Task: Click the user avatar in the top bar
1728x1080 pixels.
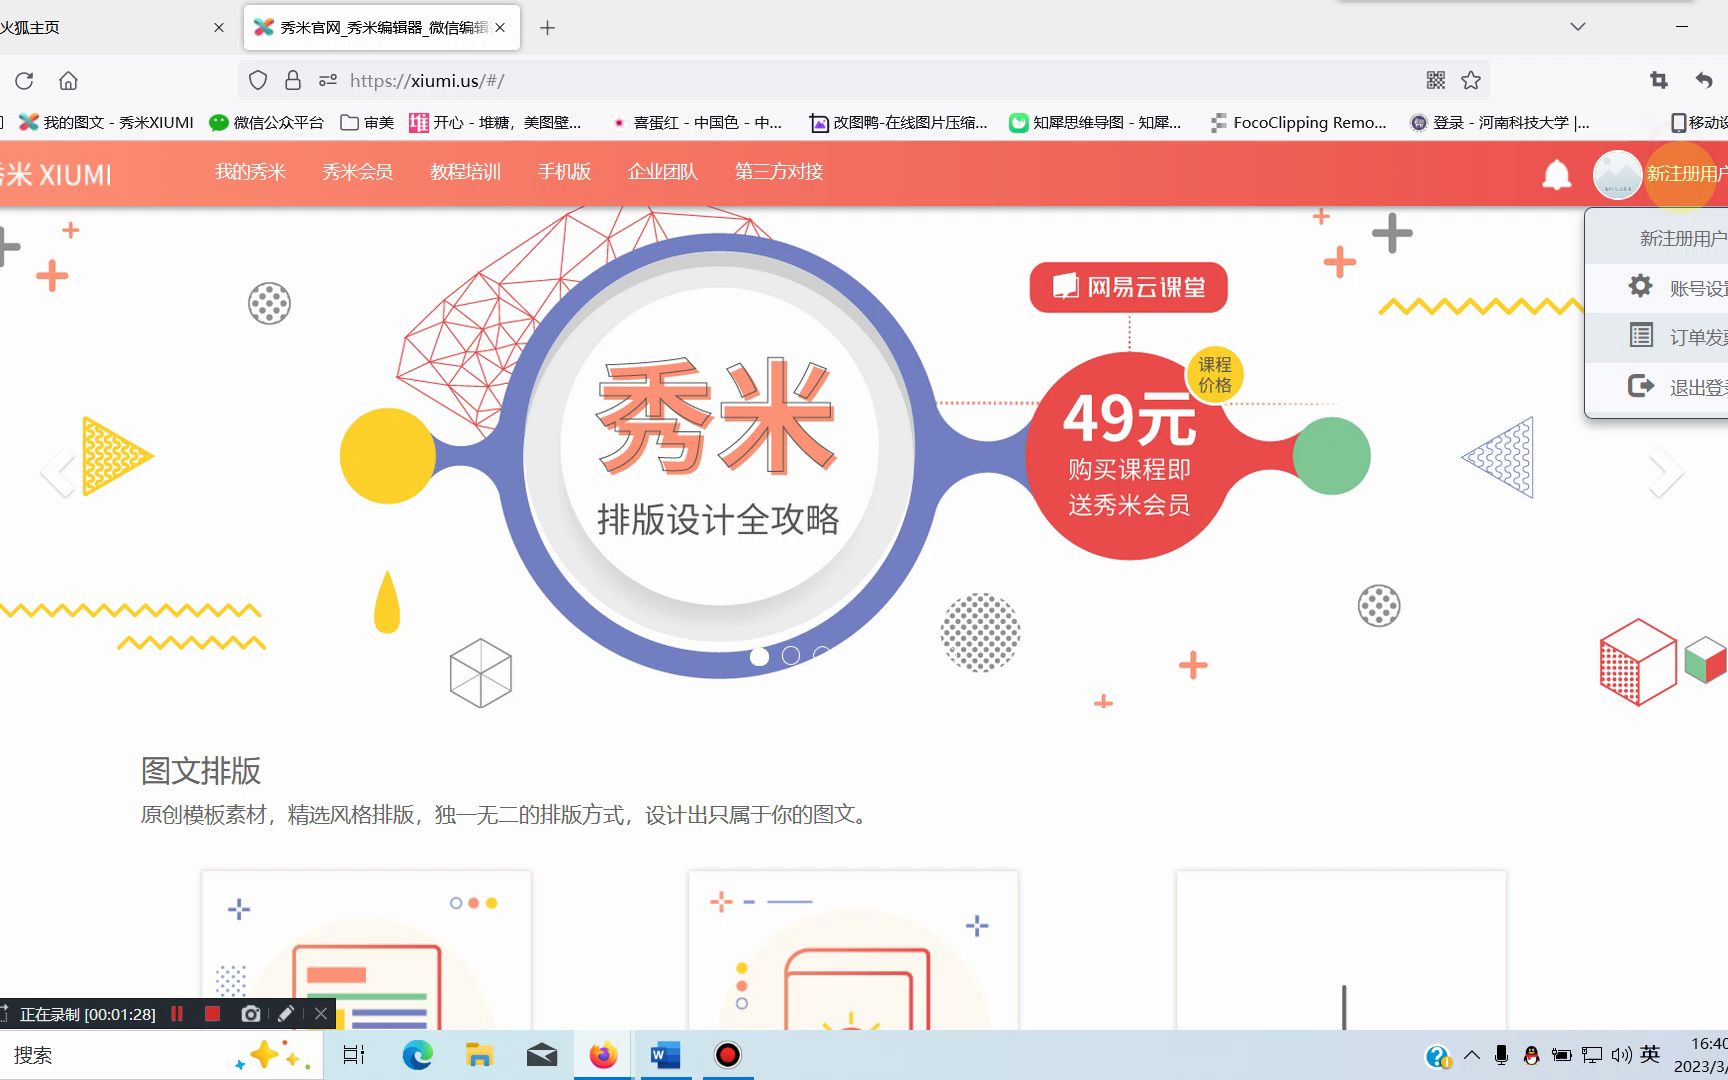Action: coord(1617,173)
